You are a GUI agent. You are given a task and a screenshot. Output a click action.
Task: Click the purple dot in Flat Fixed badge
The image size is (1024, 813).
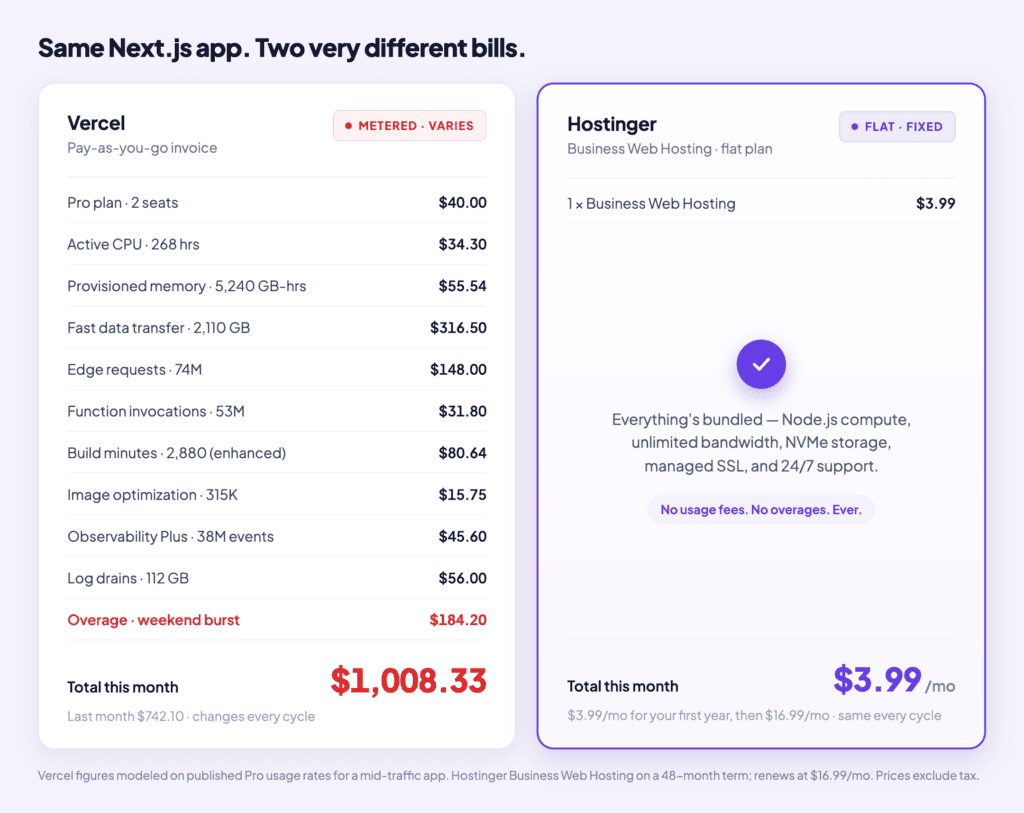[854, 127]
